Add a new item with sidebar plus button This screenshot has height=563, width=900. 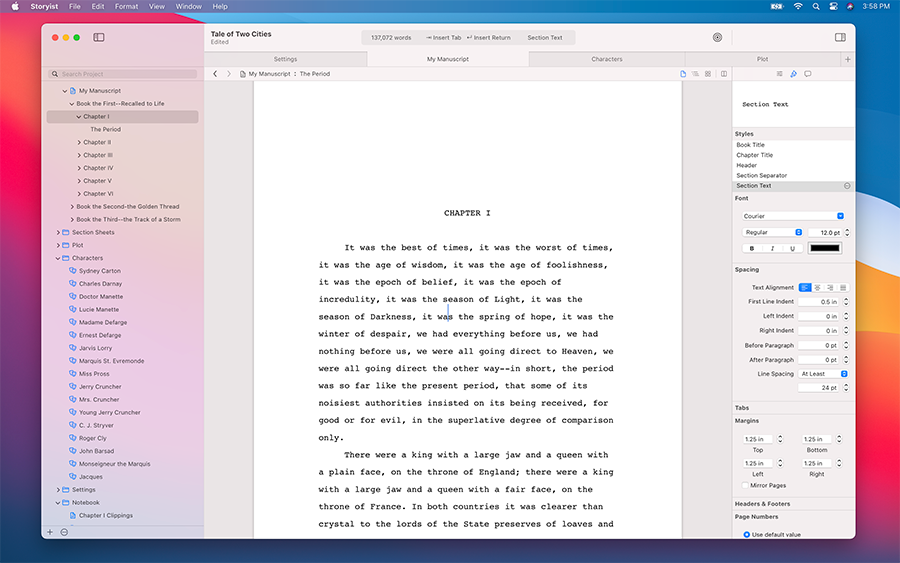coord(50,532)
